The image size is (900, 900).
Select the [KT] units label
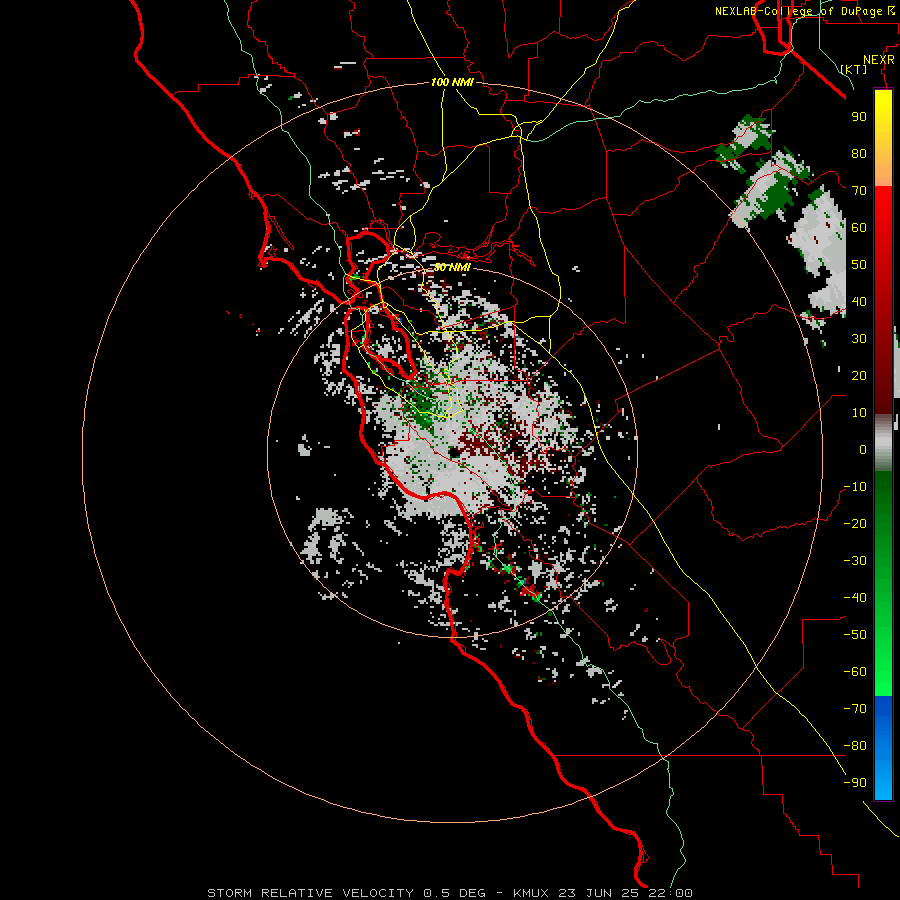(x=854, y=69)
